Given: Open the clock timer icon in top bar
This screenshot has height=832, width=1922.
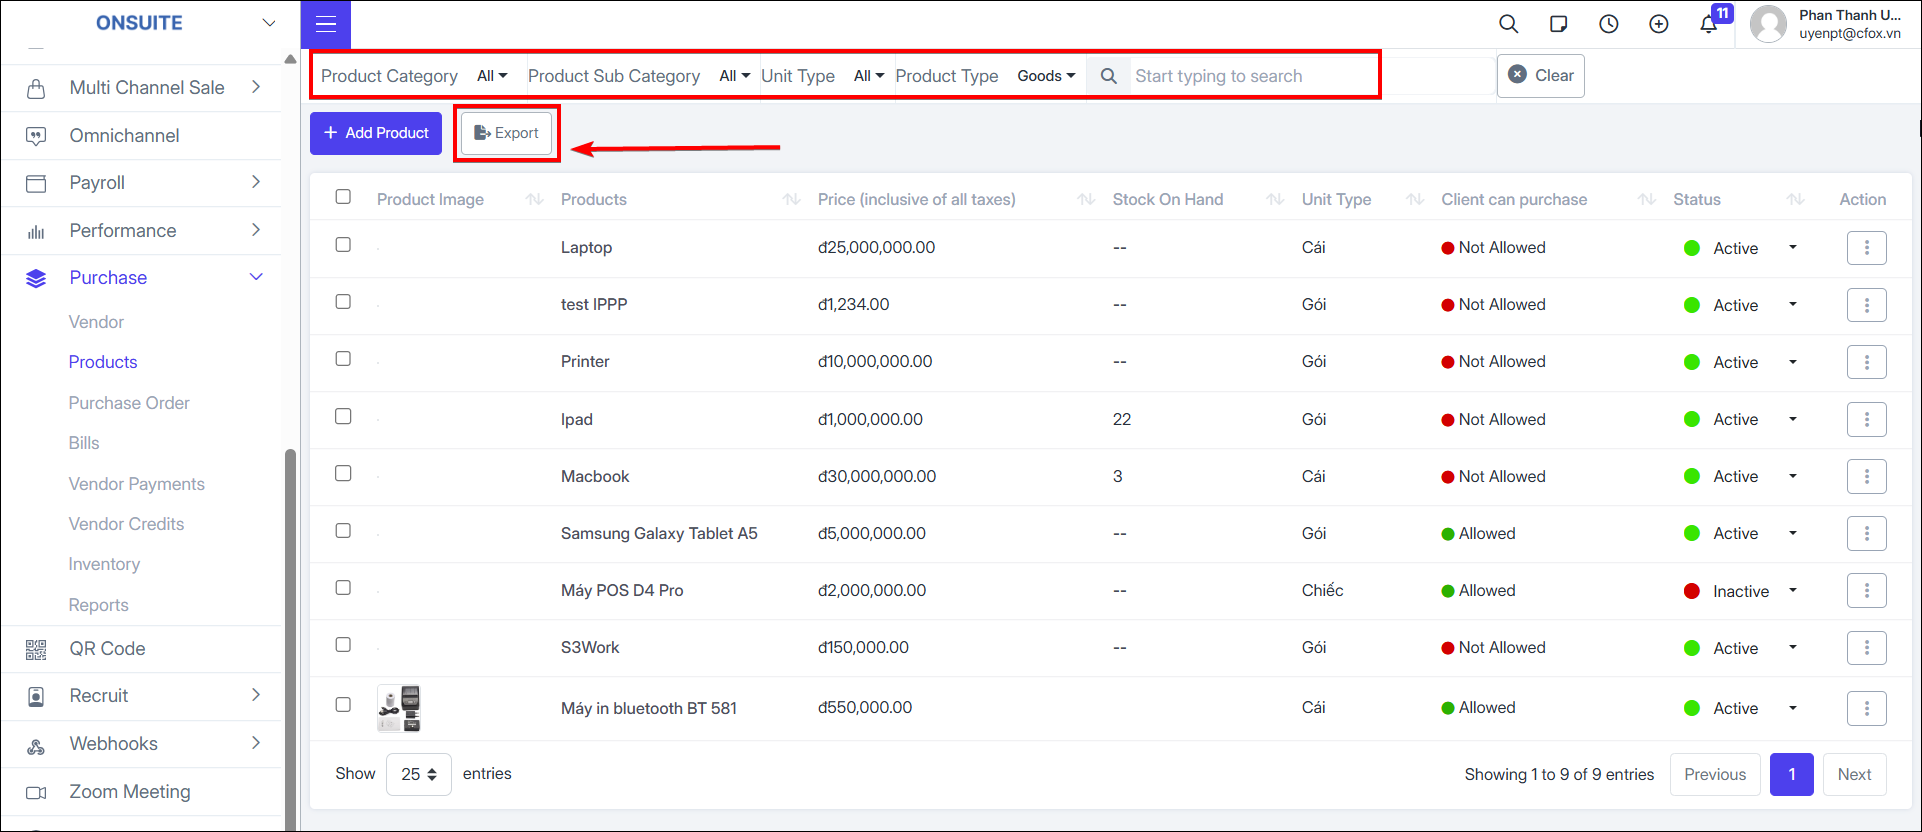Looking at the screenshot, I should 1609,24.
